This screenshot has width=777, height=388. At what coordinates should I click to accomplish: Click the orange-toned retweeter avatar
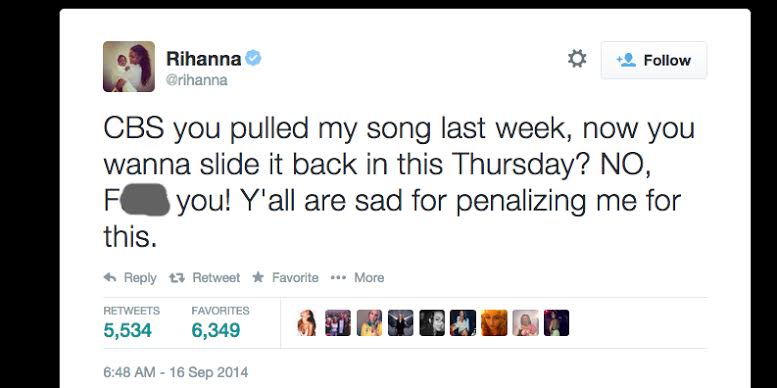(494, 323)
